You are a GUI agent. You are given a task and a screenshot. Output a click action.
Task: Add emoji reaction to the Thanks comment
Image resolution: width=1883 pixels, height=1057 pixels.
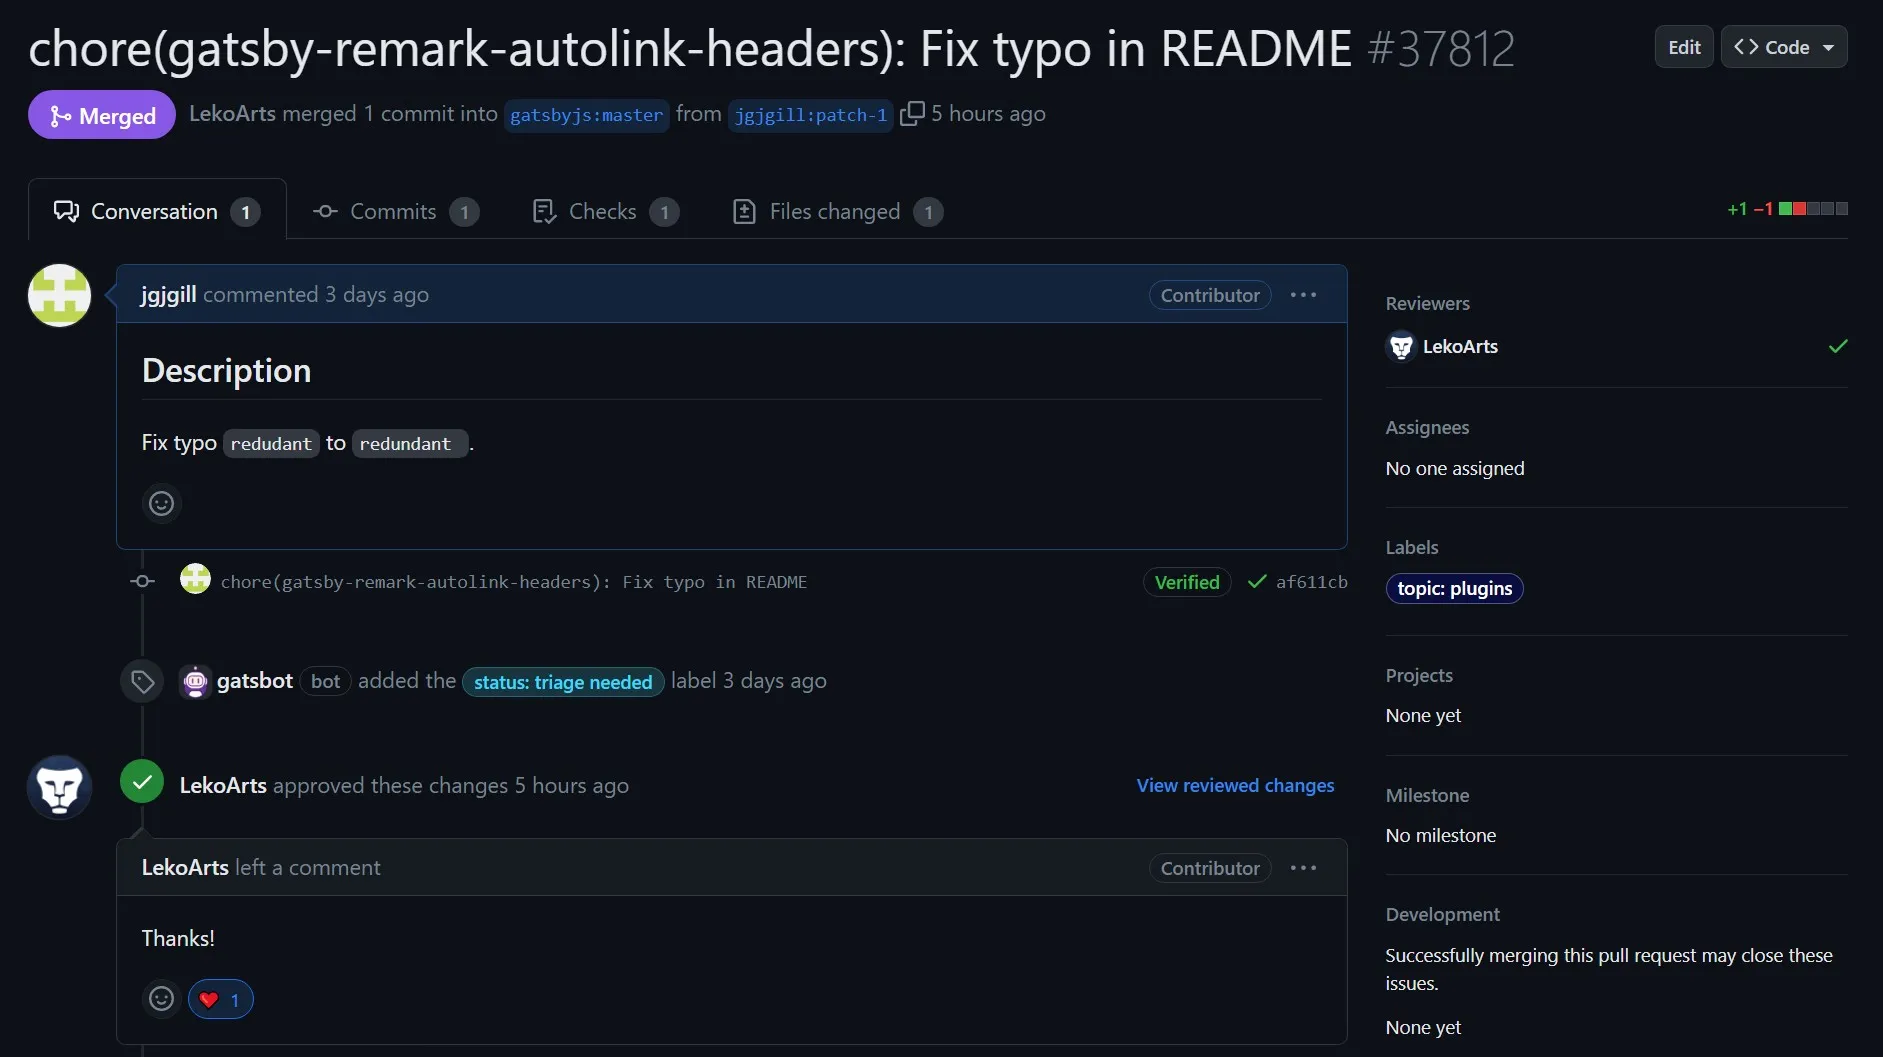[x=161, y=998]
